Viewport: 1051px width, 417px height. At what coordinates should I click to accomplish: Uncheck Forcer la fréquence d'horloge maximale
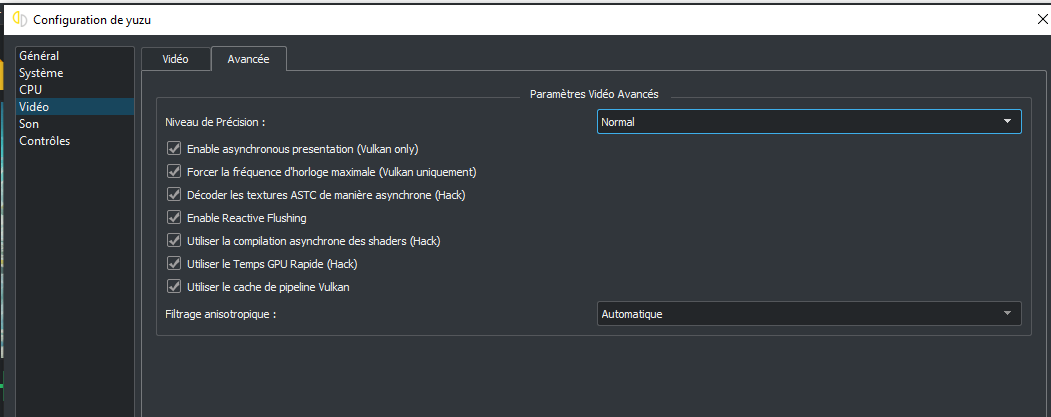(174, 172)
